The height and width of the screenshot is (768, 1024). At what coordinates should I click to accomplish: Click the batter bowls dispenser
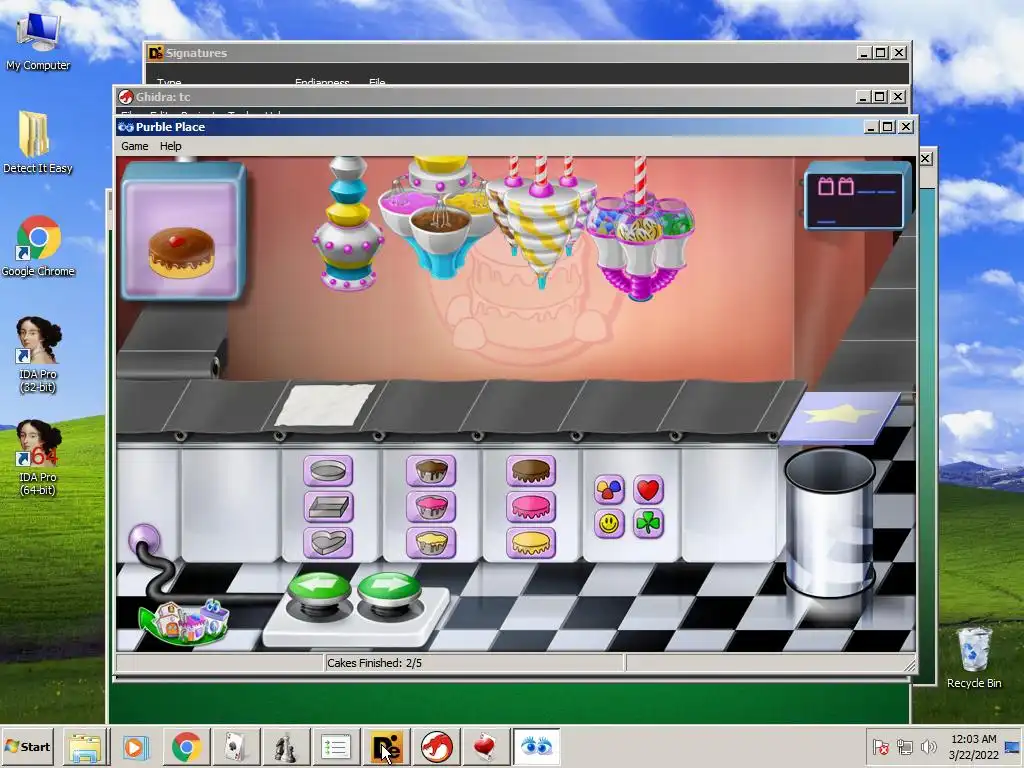438,217
